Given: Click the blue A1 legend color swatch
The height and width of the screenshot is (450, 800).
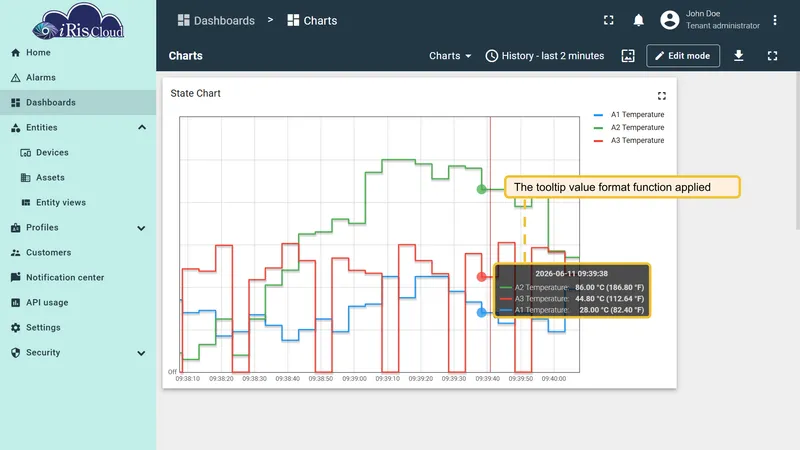Looking at the screenshot, I should click(598, 115).
